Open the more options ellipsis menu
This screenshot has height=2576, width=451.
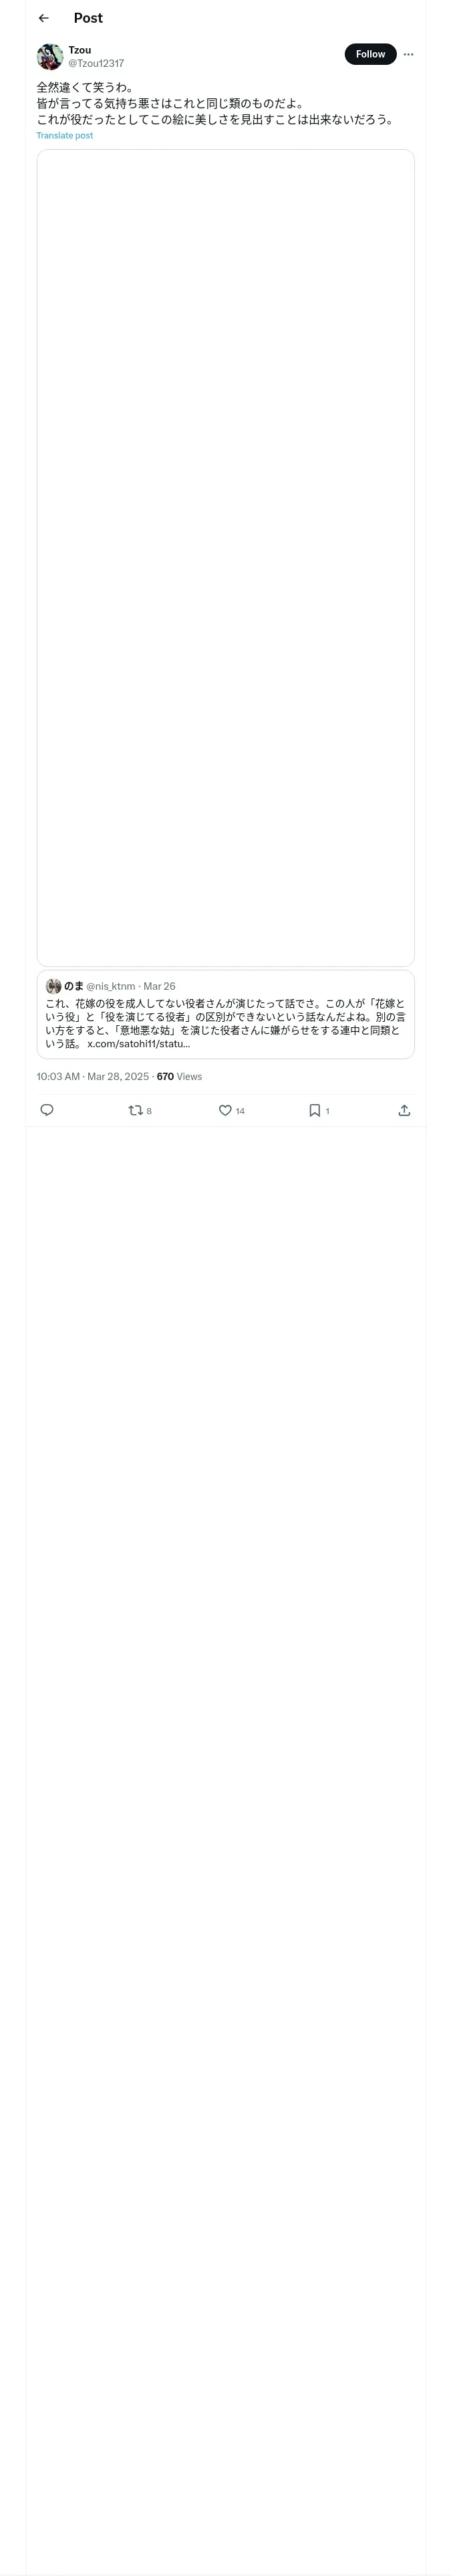tap(408, 54)
